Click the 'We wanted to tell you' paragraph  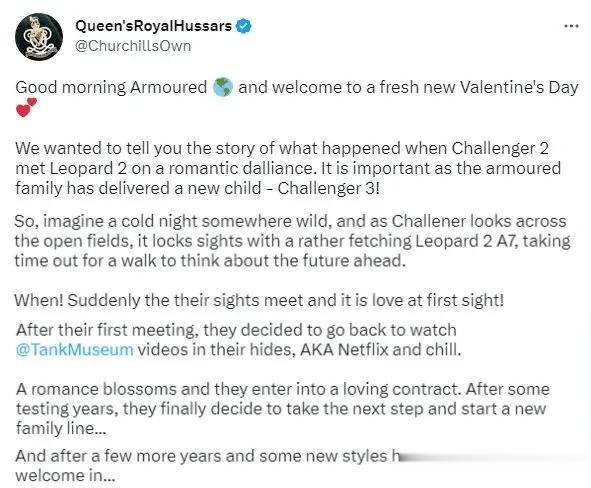(288, 168)
